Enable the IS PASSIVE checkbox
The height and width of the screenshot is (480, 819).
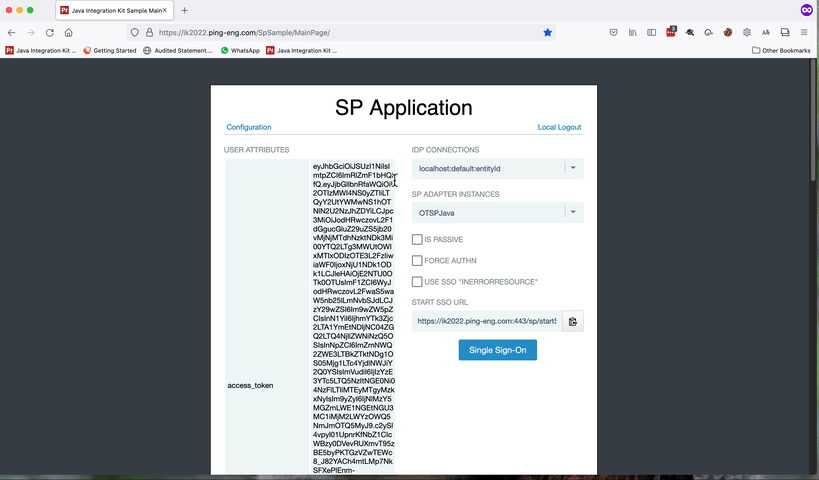tap(417, 239)
